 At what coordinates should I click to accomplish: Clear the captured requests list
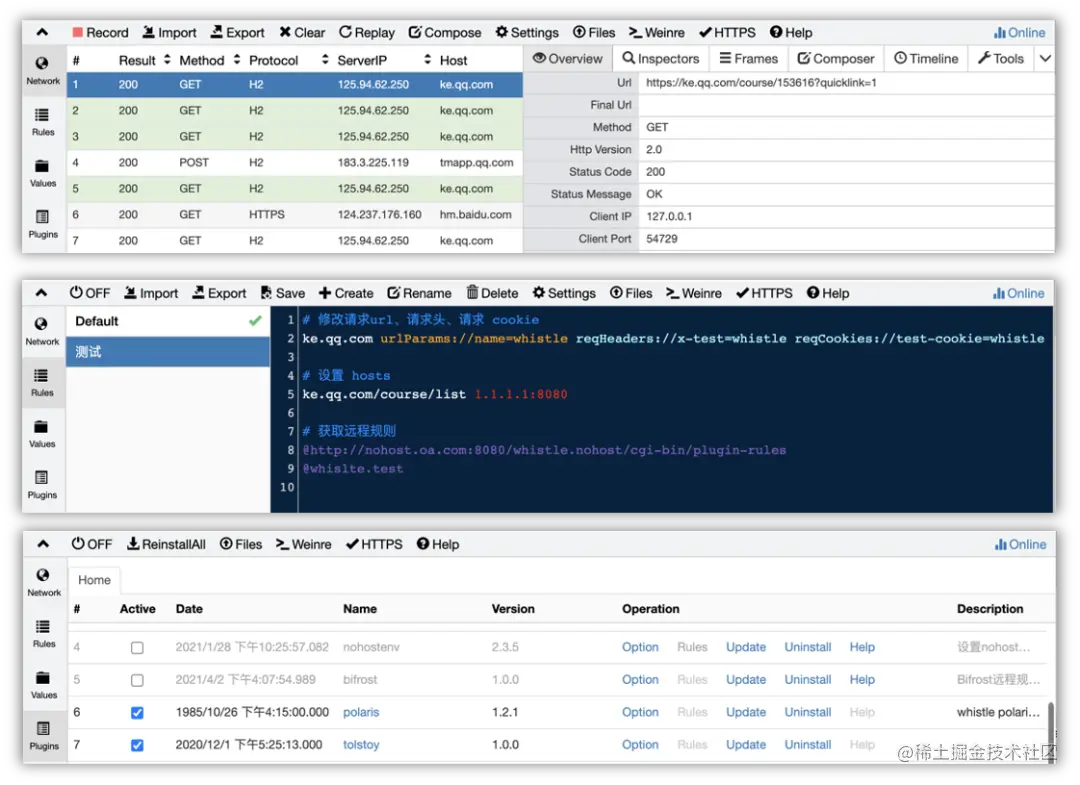pos(302,32)
